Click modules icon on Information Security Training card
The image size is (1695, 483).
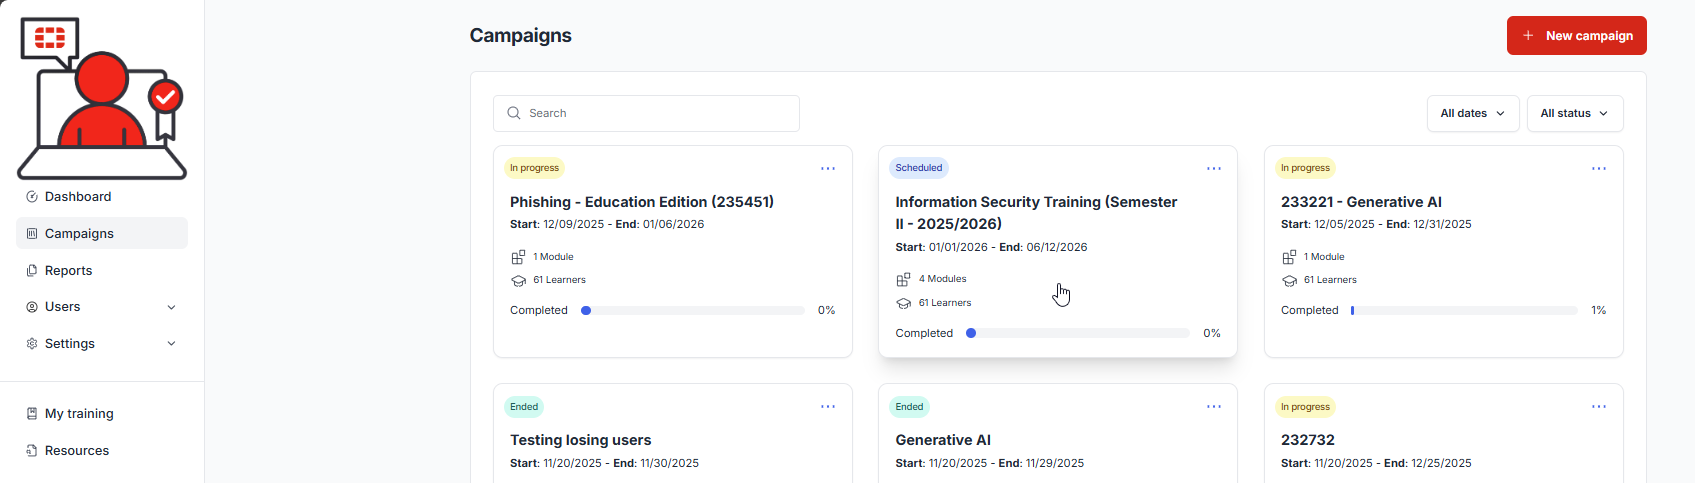pyautogui.click(x=904, y=279)
